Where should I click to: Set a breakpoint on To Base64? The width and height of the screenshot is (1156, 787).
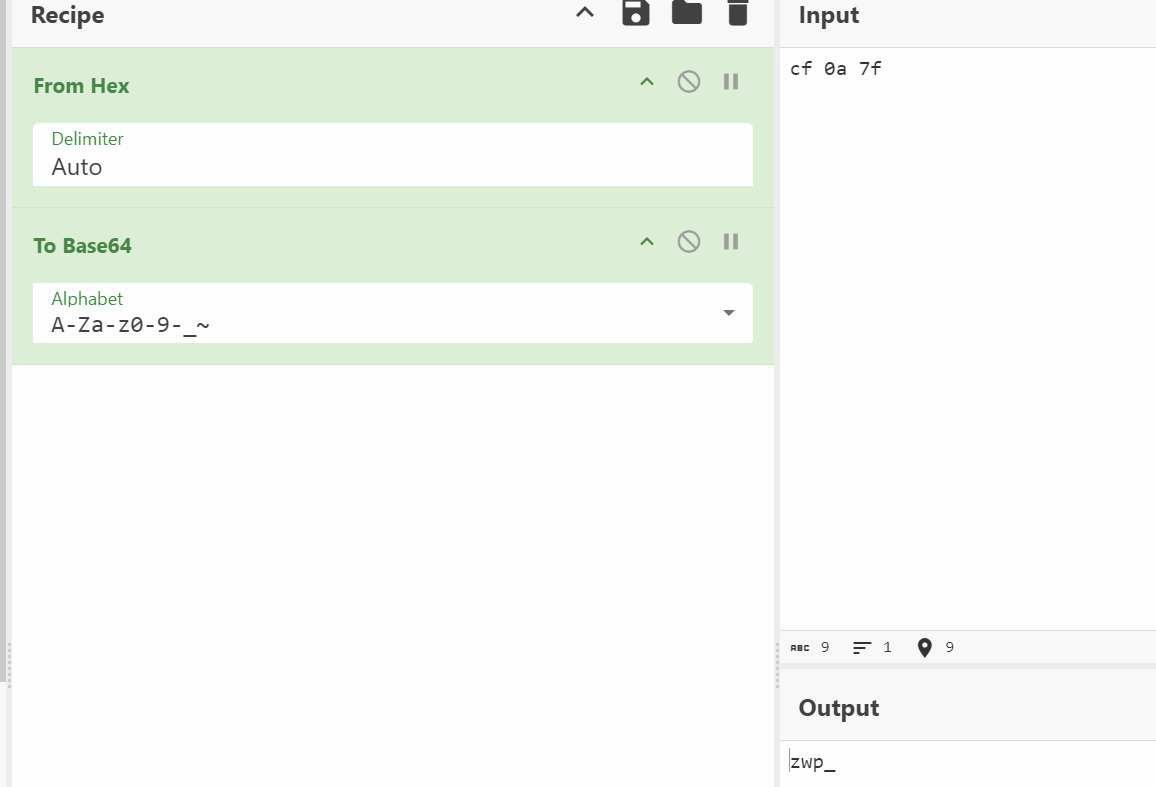(731, 242)
